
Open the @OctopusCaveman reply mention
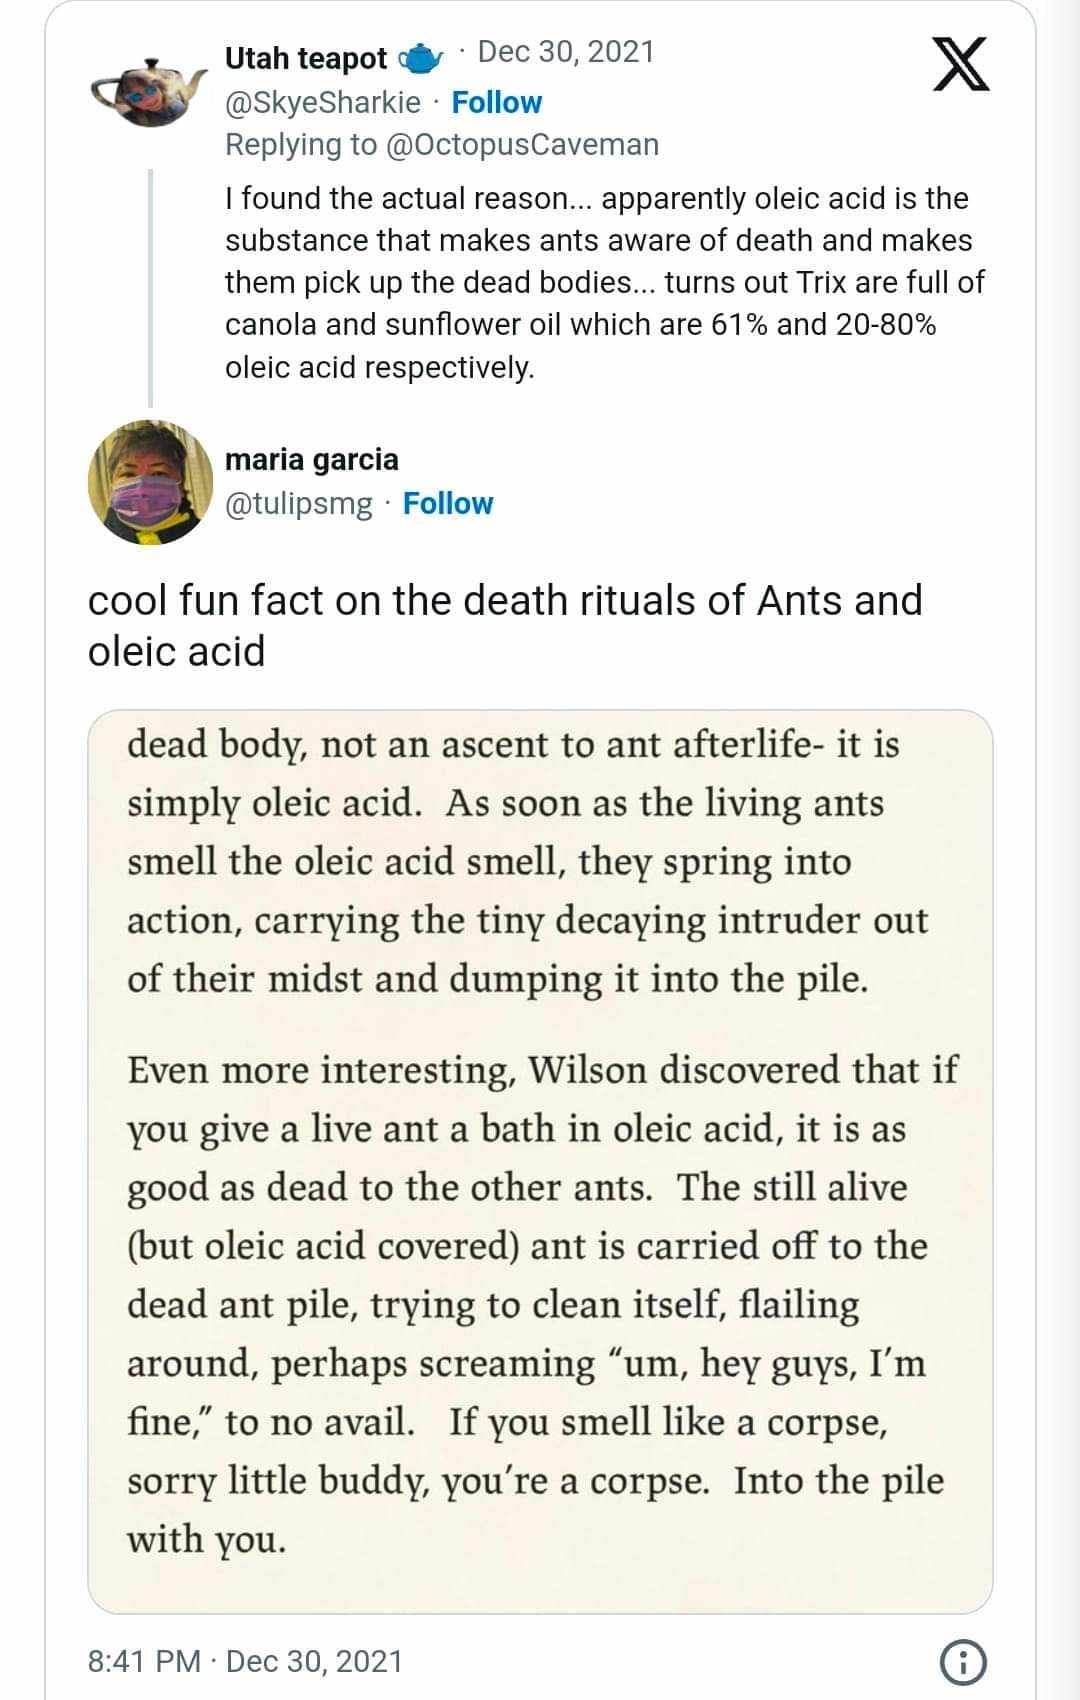[x=521, y=144]
